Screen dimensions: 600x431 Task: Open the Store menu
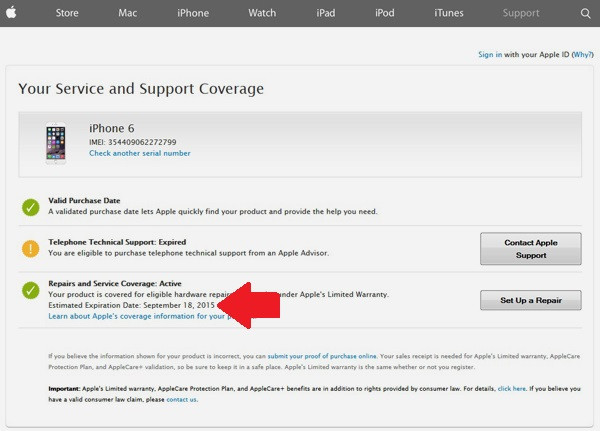67,13
